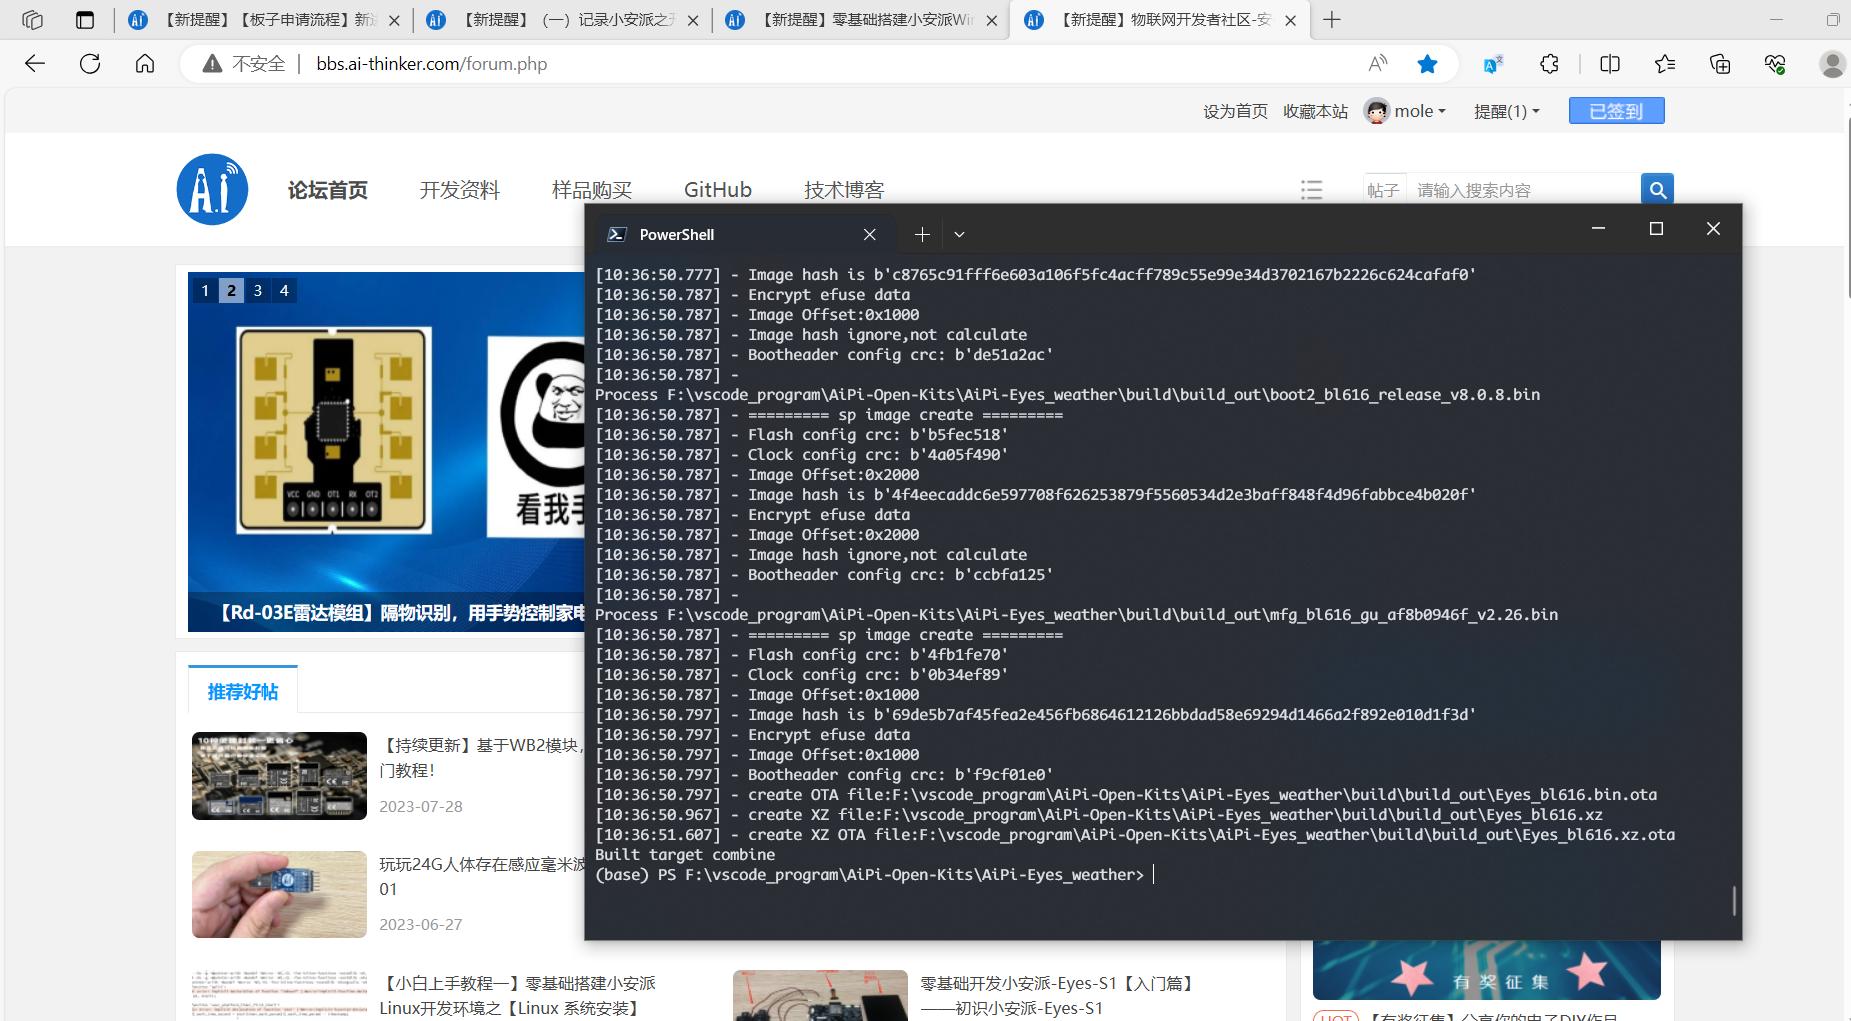
Task: Click the mole user avatar
Action: tap(1377, 111)
